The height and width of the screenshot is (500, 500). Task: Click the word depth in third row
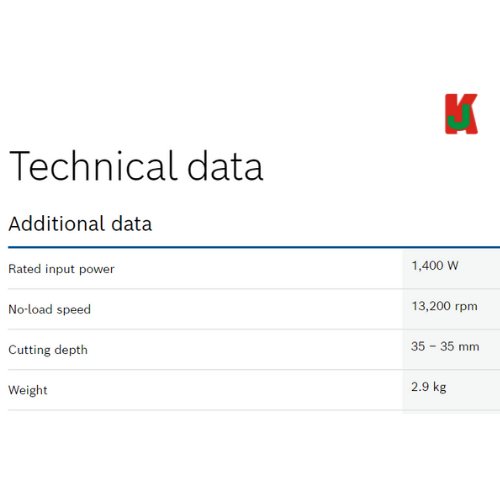71,350
